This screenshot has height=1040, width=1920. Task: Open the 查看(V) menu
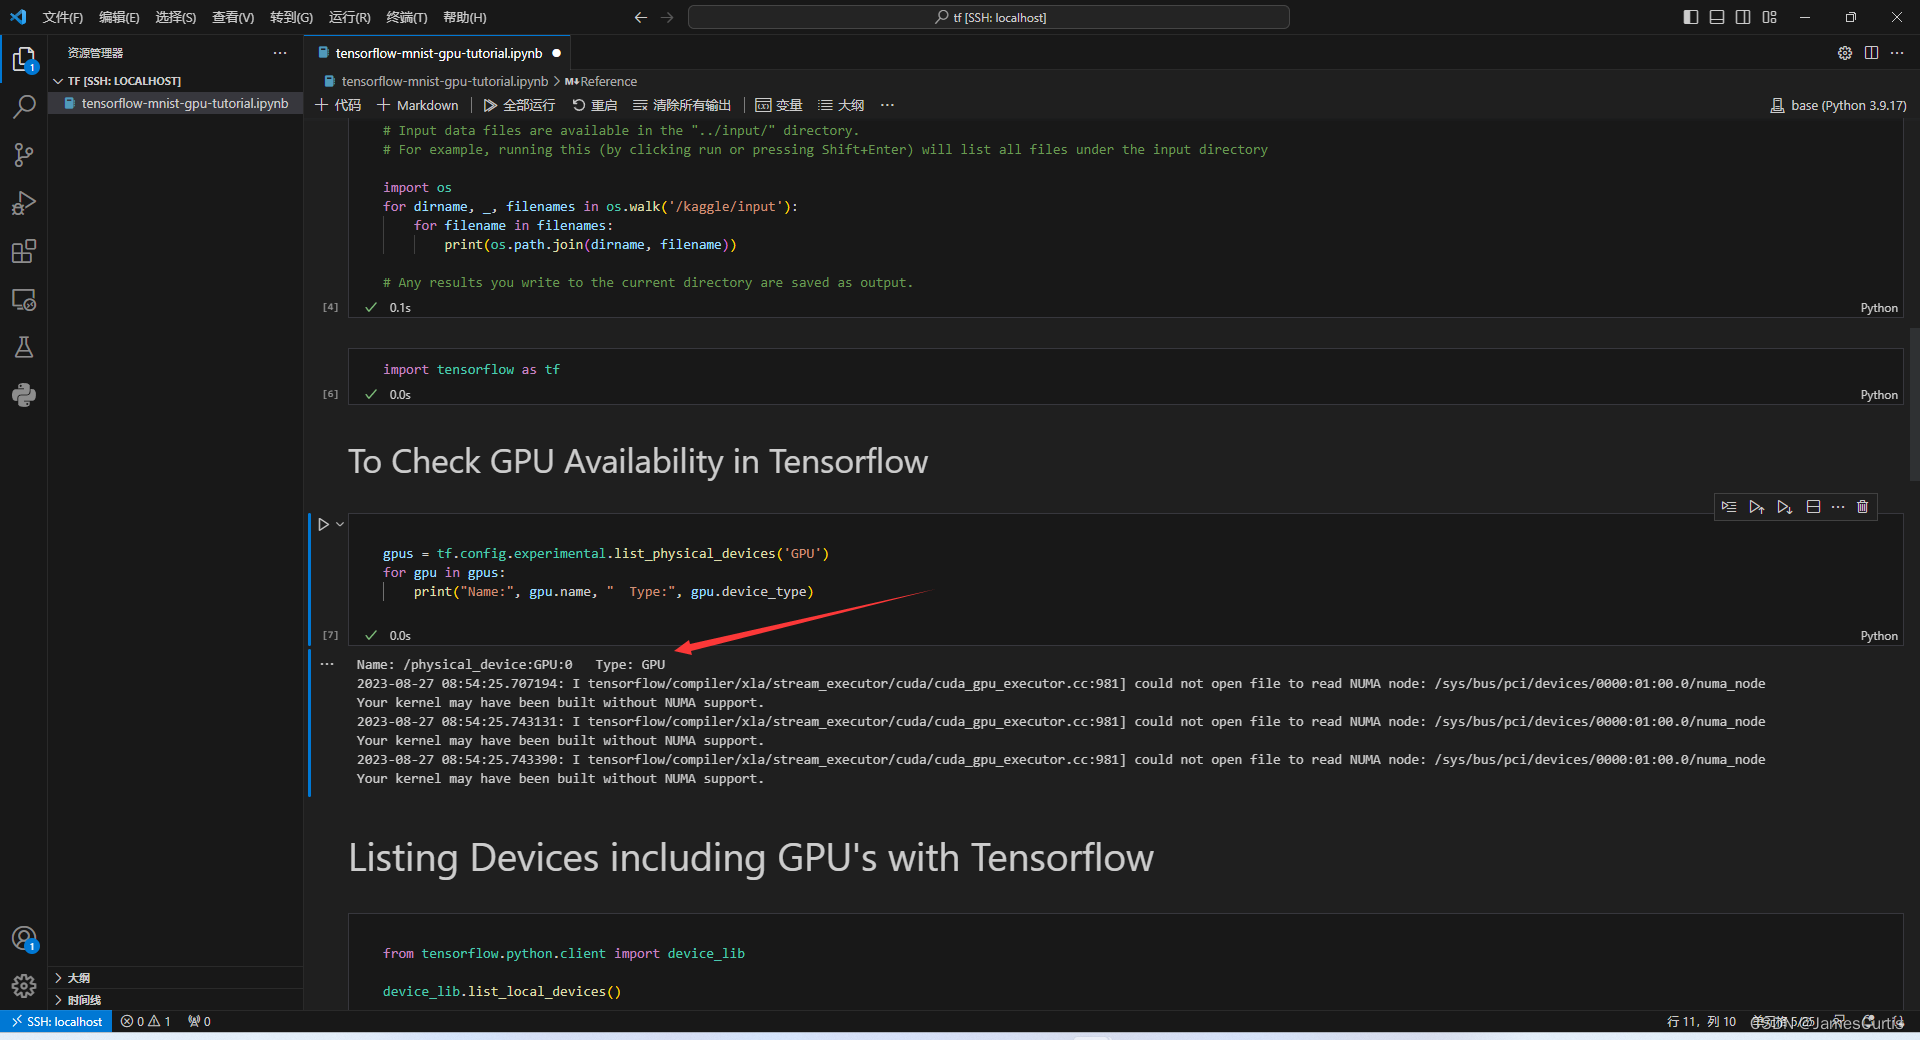click(x=233, y=17)
